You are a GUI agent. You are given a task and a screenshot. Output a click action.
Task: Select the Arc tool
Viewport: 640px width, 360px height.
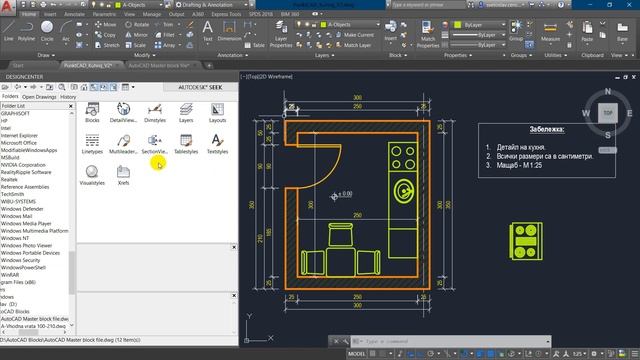click(66, 31)
